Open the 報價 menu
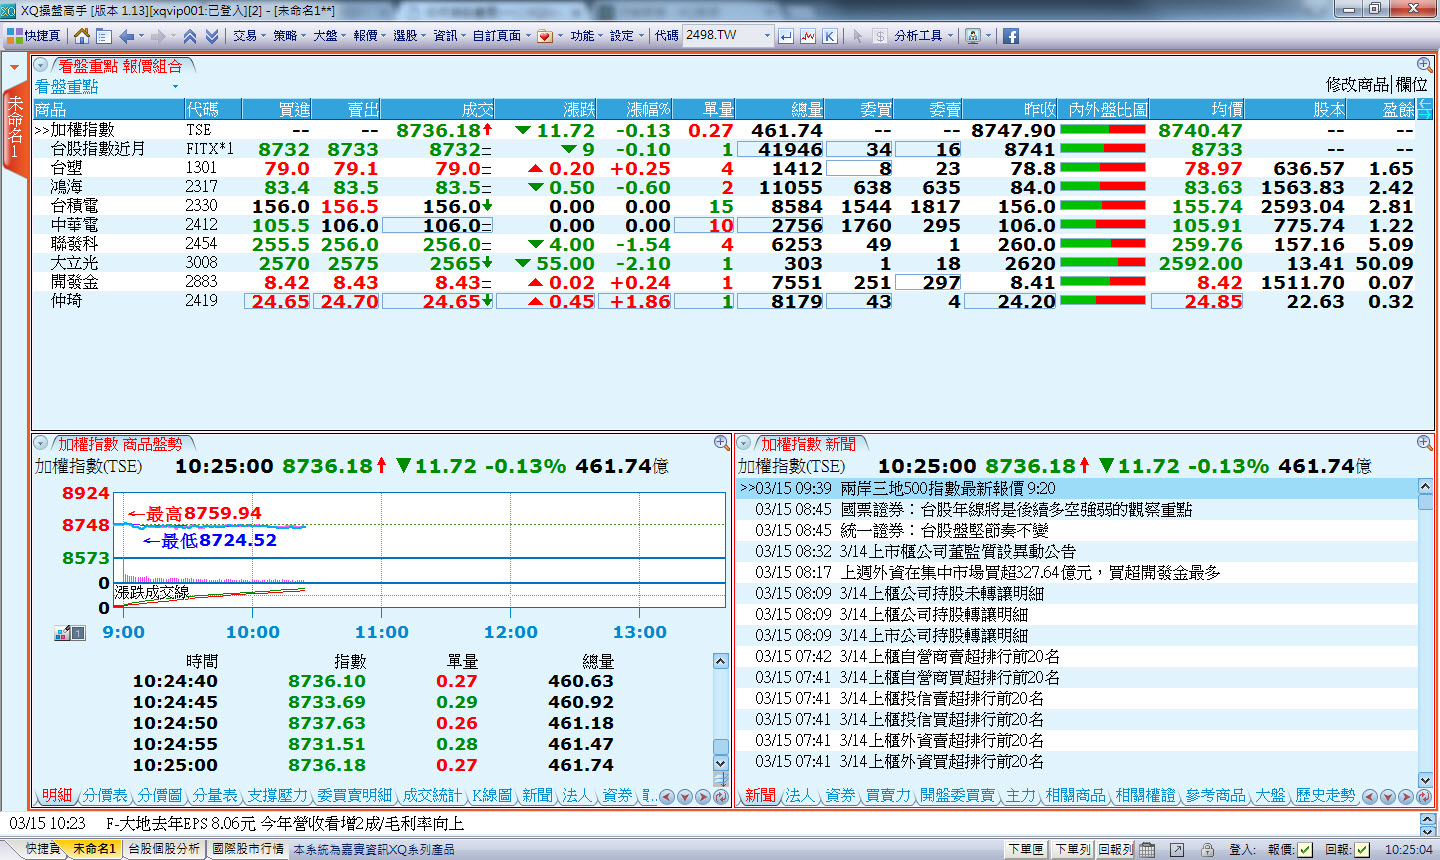1440x860 pixels. coord(370,36)
